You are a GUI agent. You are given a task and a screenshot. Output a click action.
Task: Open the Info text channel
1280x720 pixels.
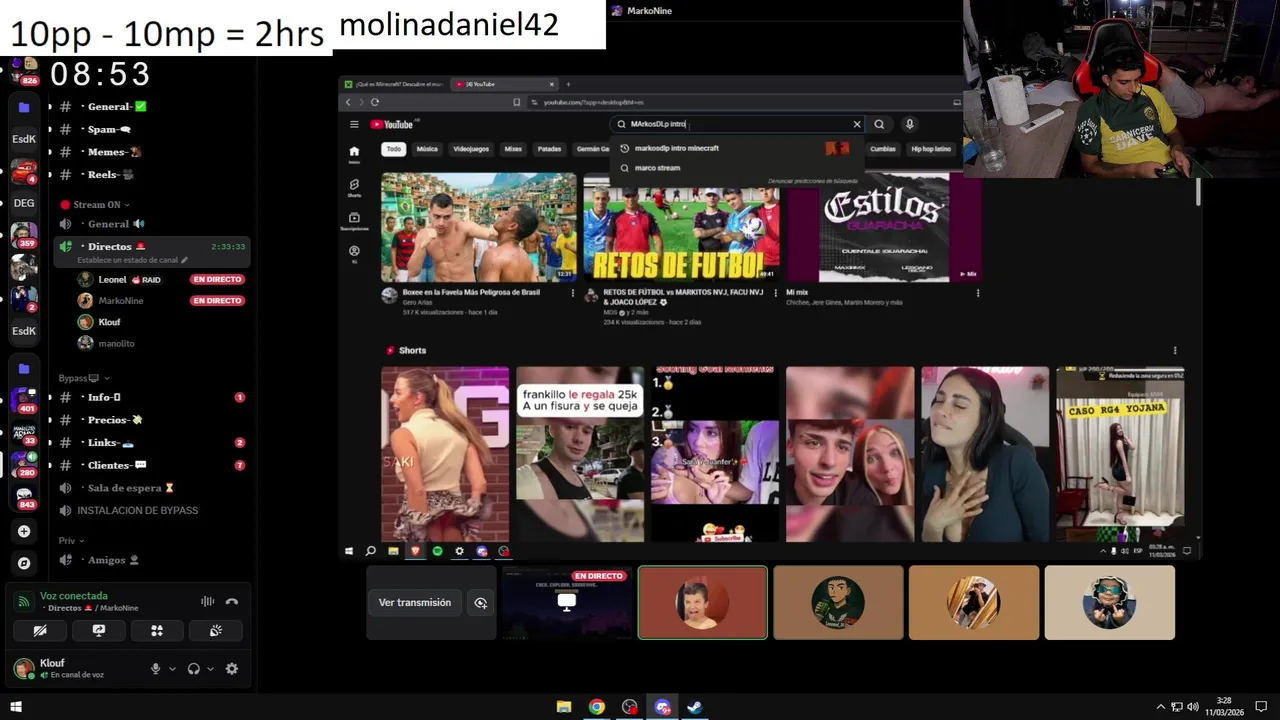click(x=150, y=397)
